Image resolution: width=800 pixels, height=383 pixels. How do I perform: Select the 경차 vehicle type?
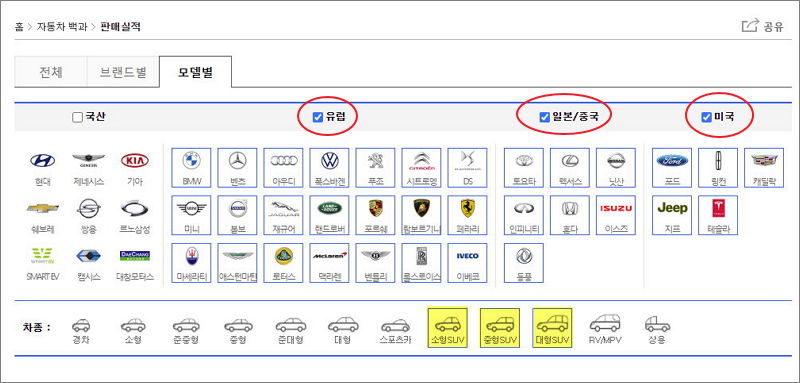pyautogui.click(x=81, y=330)
